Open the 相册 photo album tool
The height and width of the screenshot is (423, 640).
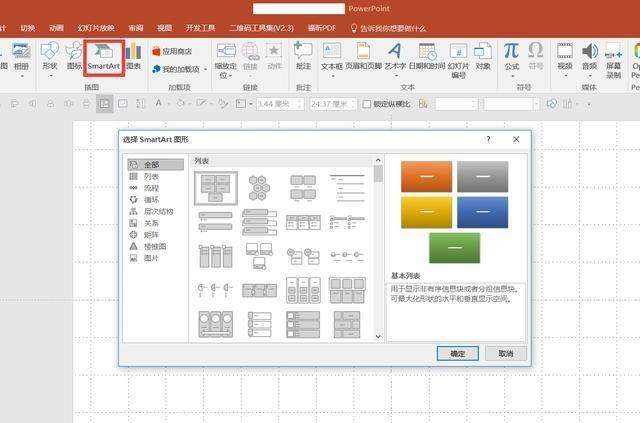[21, 57]
